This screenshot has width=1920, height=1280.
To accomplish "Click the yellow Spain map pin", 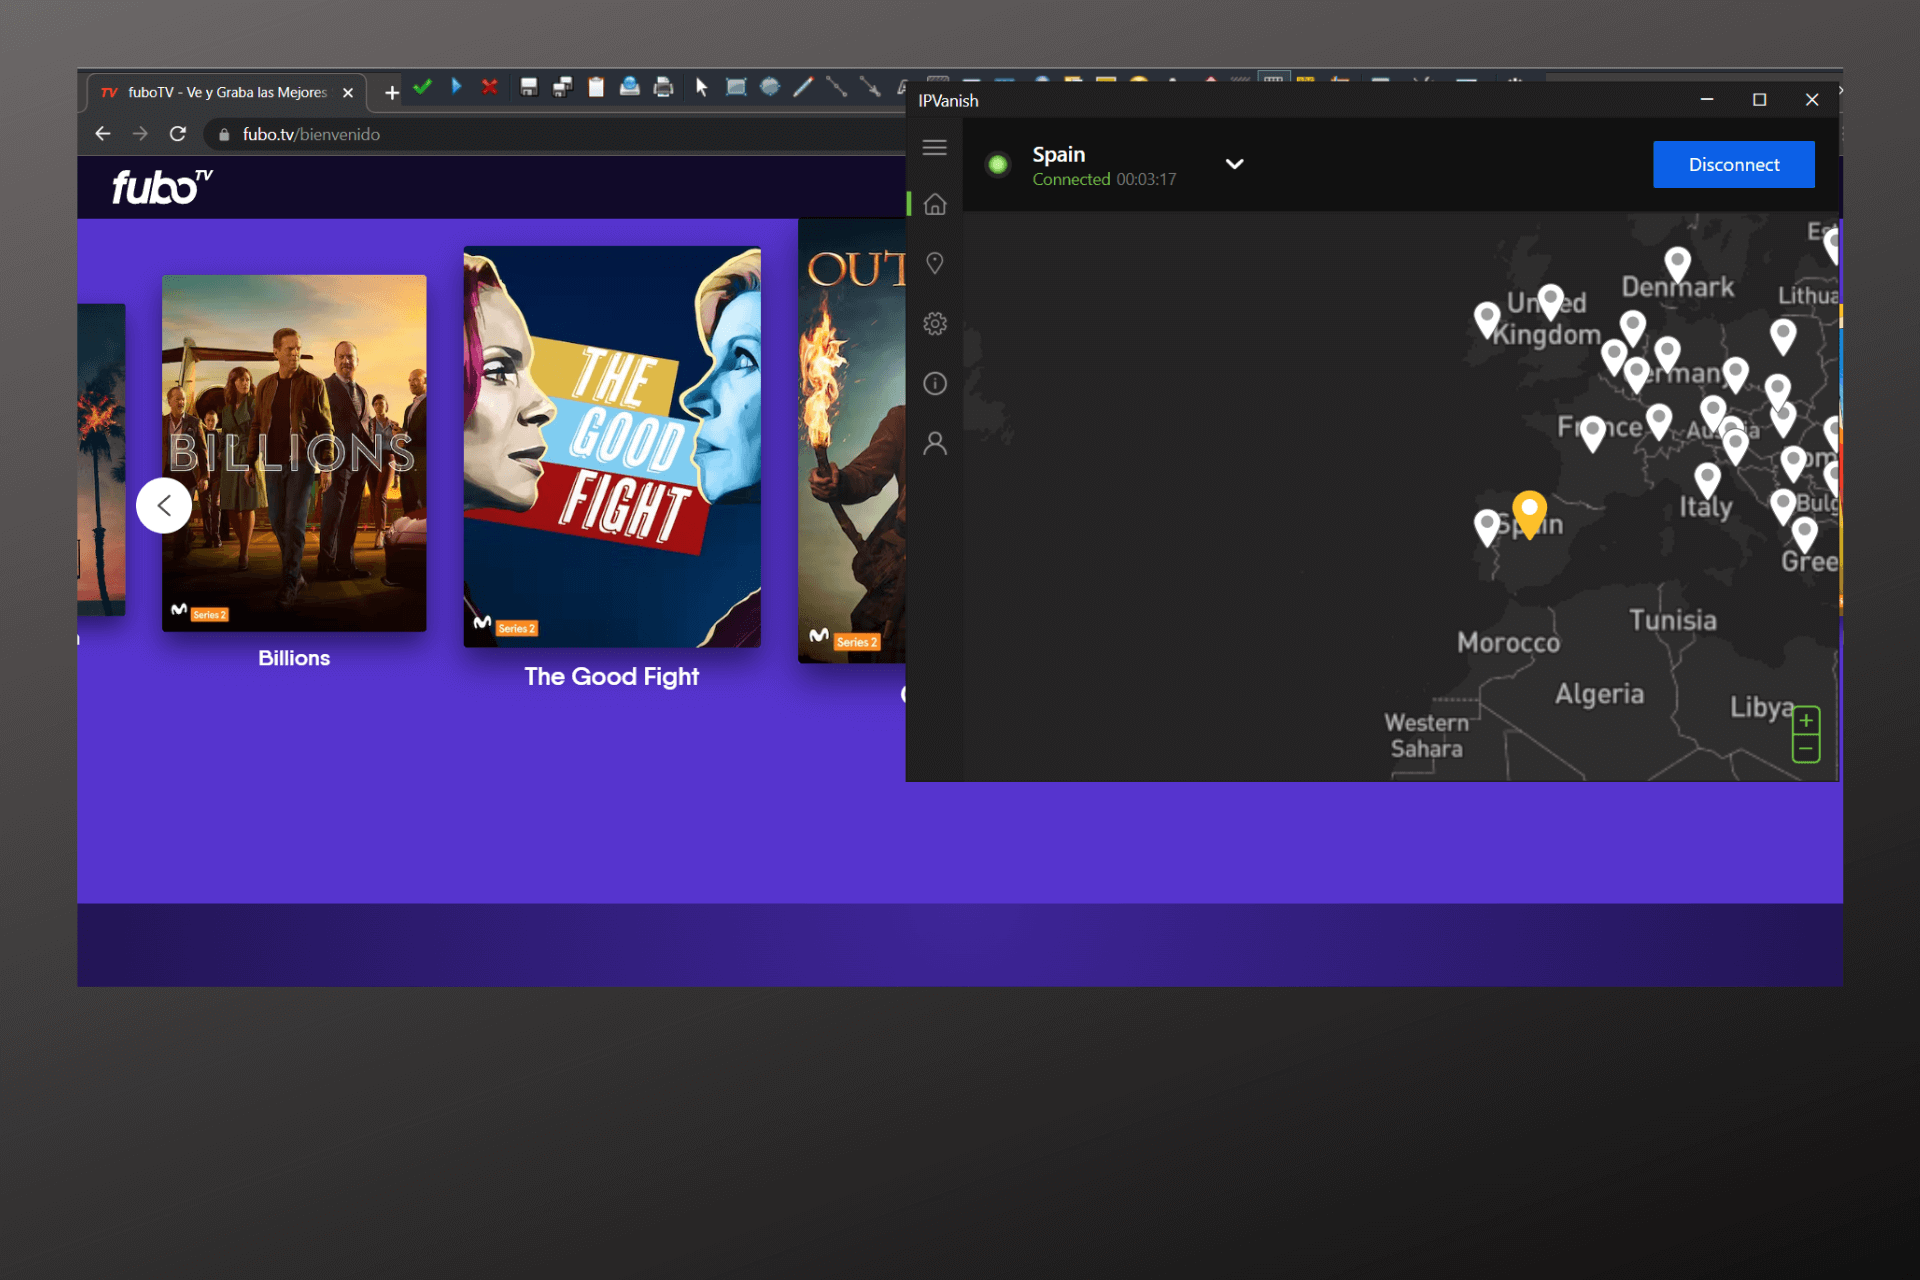I will pyautogui.click(x=1529, y=513).
